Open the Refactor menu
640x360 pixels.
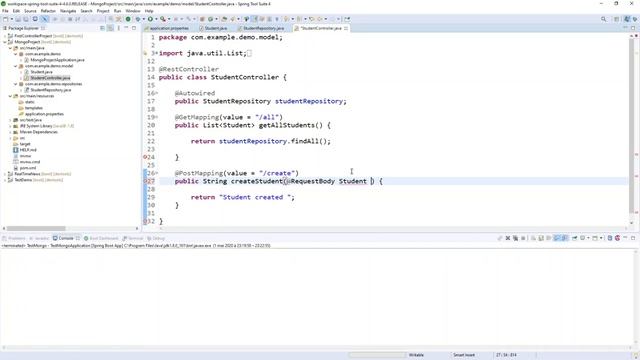click(48, 11)
